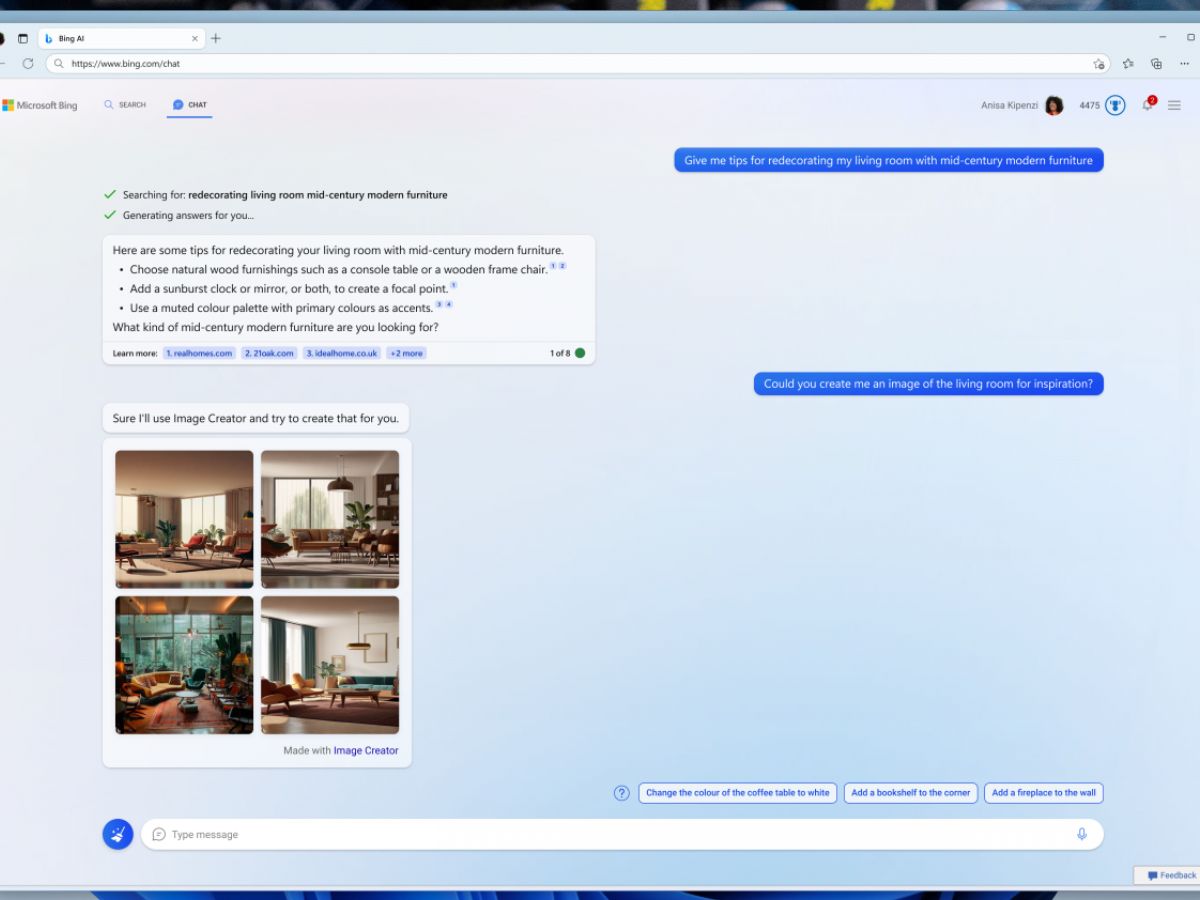
Task: Click the Microsoft Bing logo
Action: click(40, 105)
